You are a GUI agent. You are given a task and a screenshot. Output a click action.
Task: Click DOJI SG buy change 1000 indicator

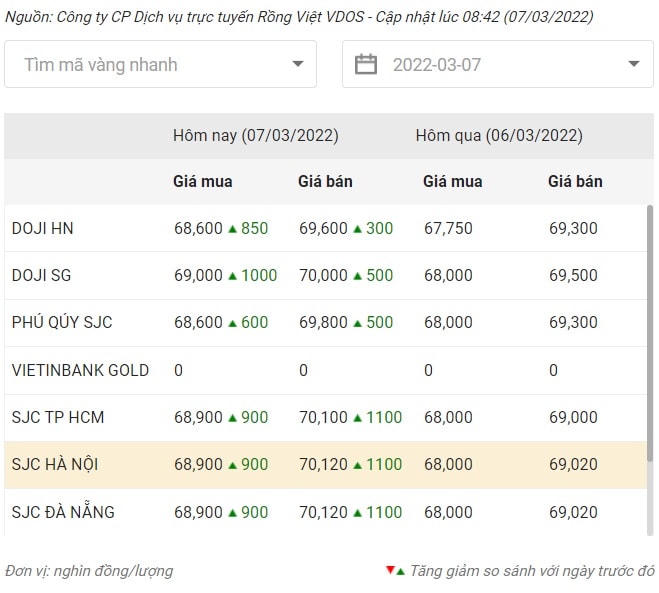tap(253, 275)
